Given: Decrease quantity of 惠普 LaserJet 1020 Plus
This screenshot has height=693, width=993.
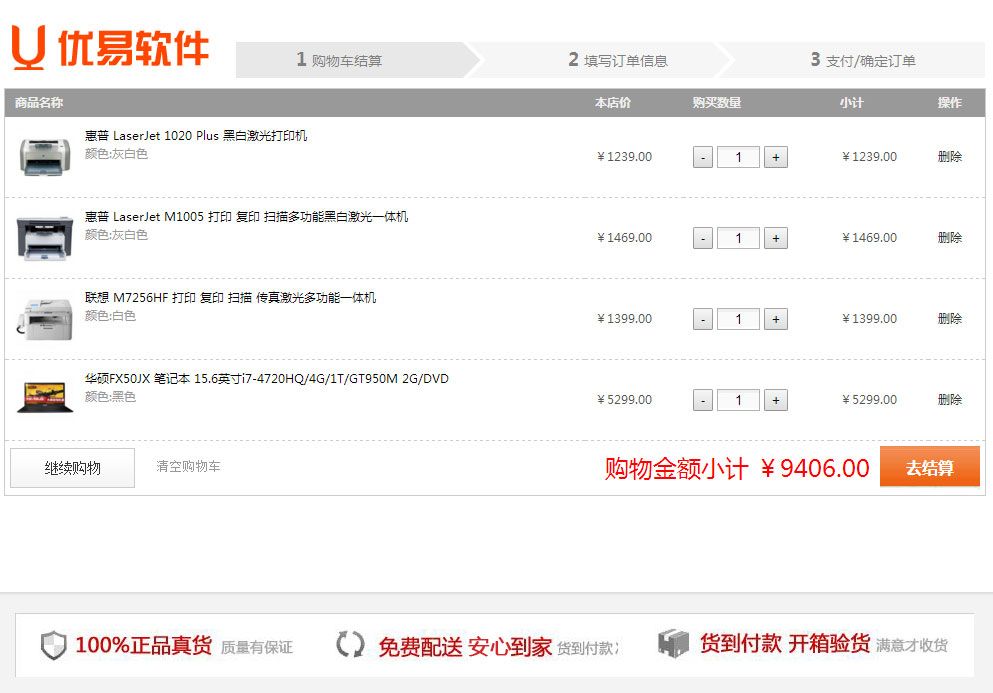Looking at the screenshot, I should tap(703, 157).
